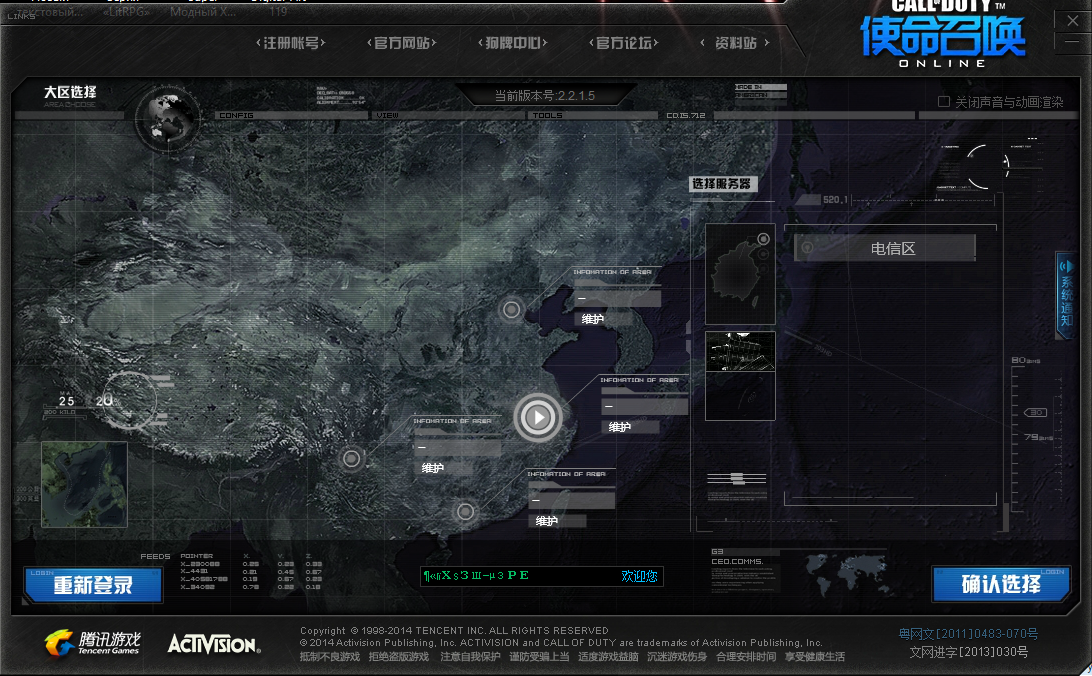Click the 确认选择 button
The height and width of the screenshot is (676, 1092).
click(1001, 584)
